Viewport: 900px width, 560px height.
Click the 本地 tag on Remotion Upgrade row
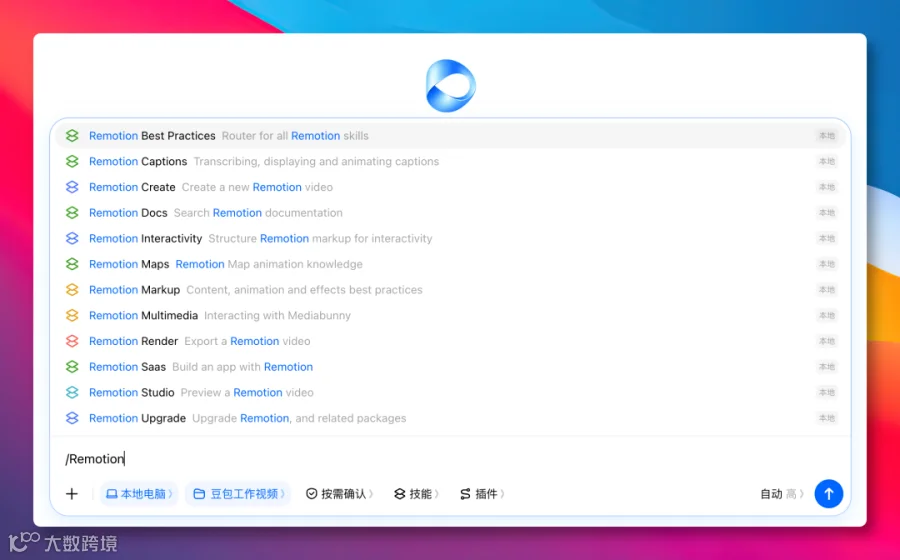point(827,418)
